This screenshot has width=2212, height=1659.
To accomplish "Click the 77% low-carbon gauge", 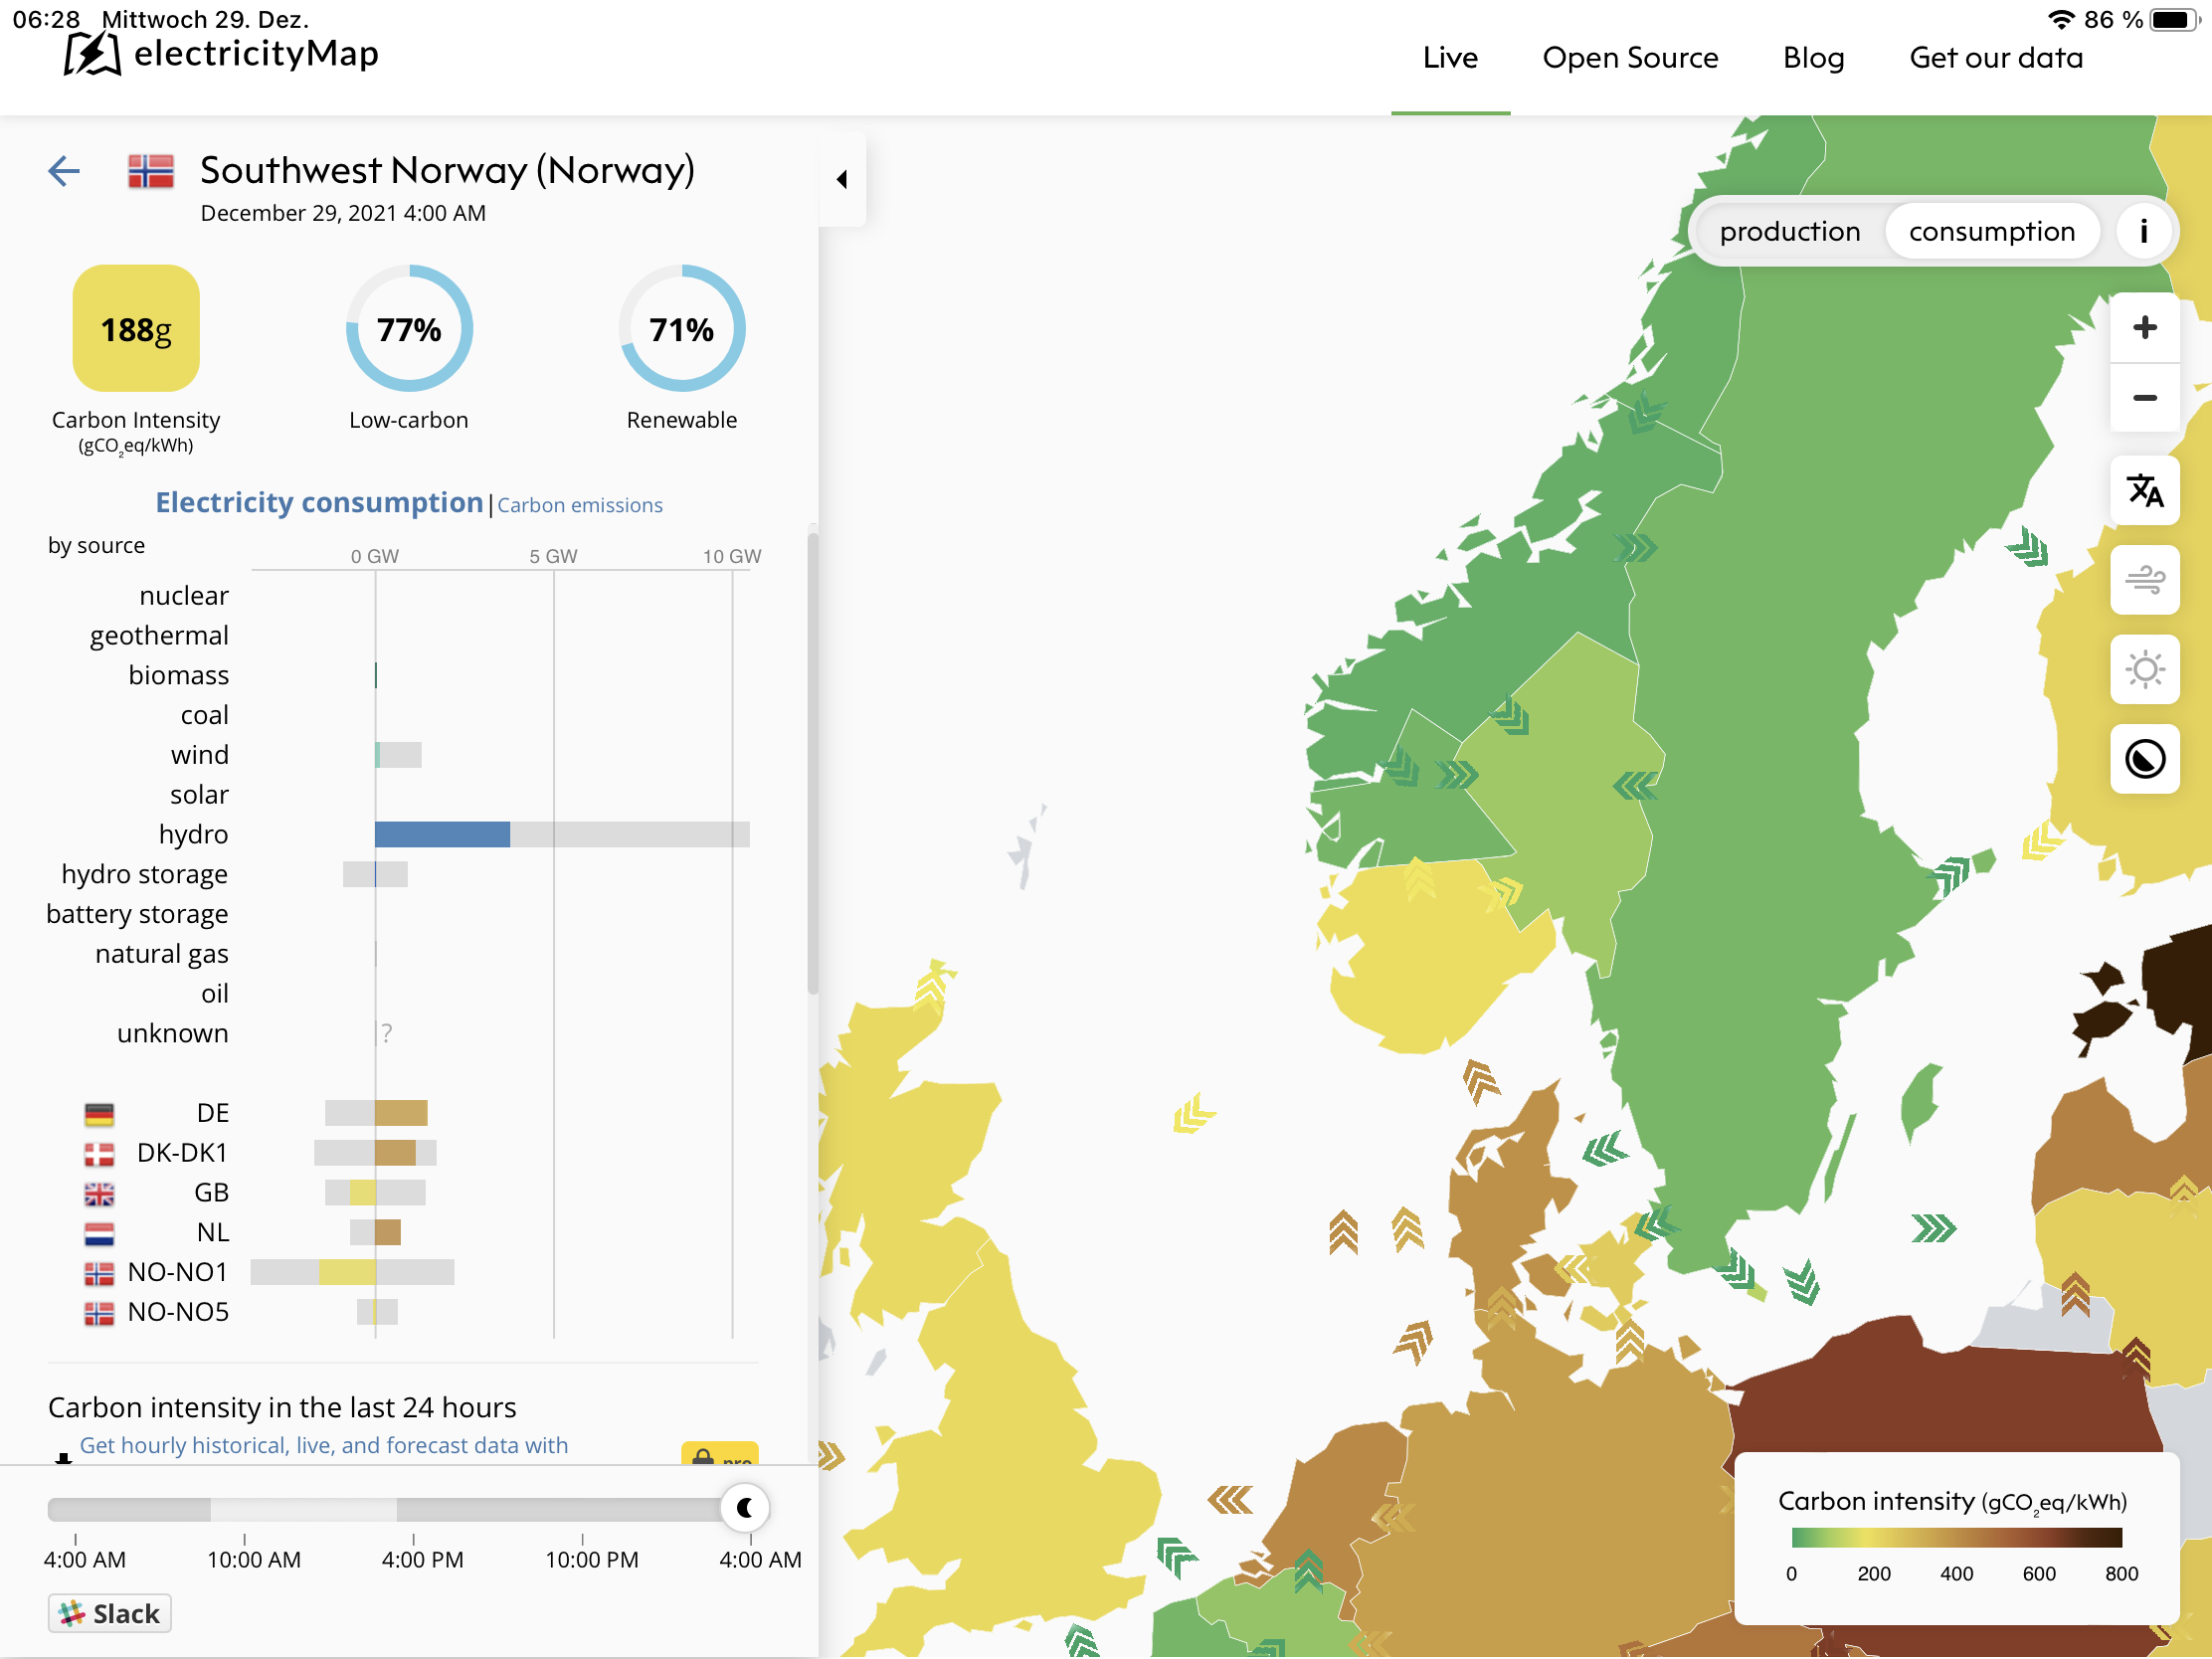I will (x=409, y=328).
